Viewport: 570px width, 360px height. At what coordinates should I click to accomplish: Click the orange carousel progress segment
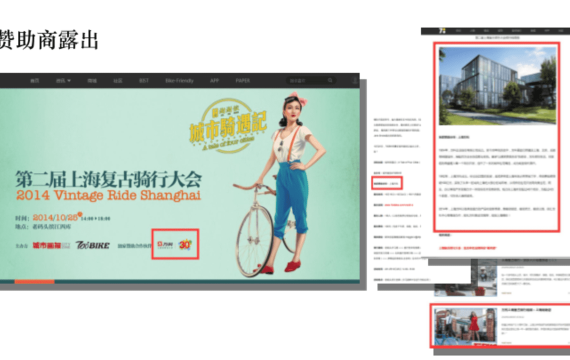click(x=35, y=281)
